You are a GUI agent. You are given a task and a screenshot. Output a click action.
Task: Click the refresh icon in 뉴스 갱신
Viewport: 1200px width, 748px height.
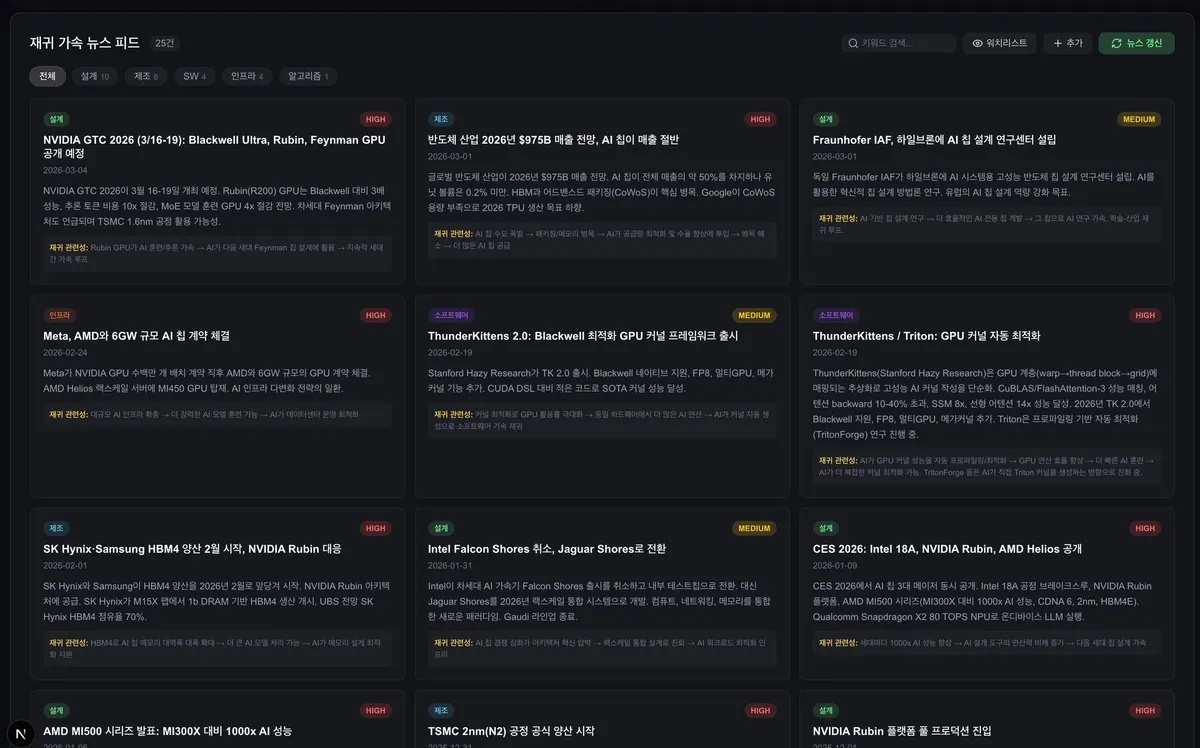point(1116,43)
